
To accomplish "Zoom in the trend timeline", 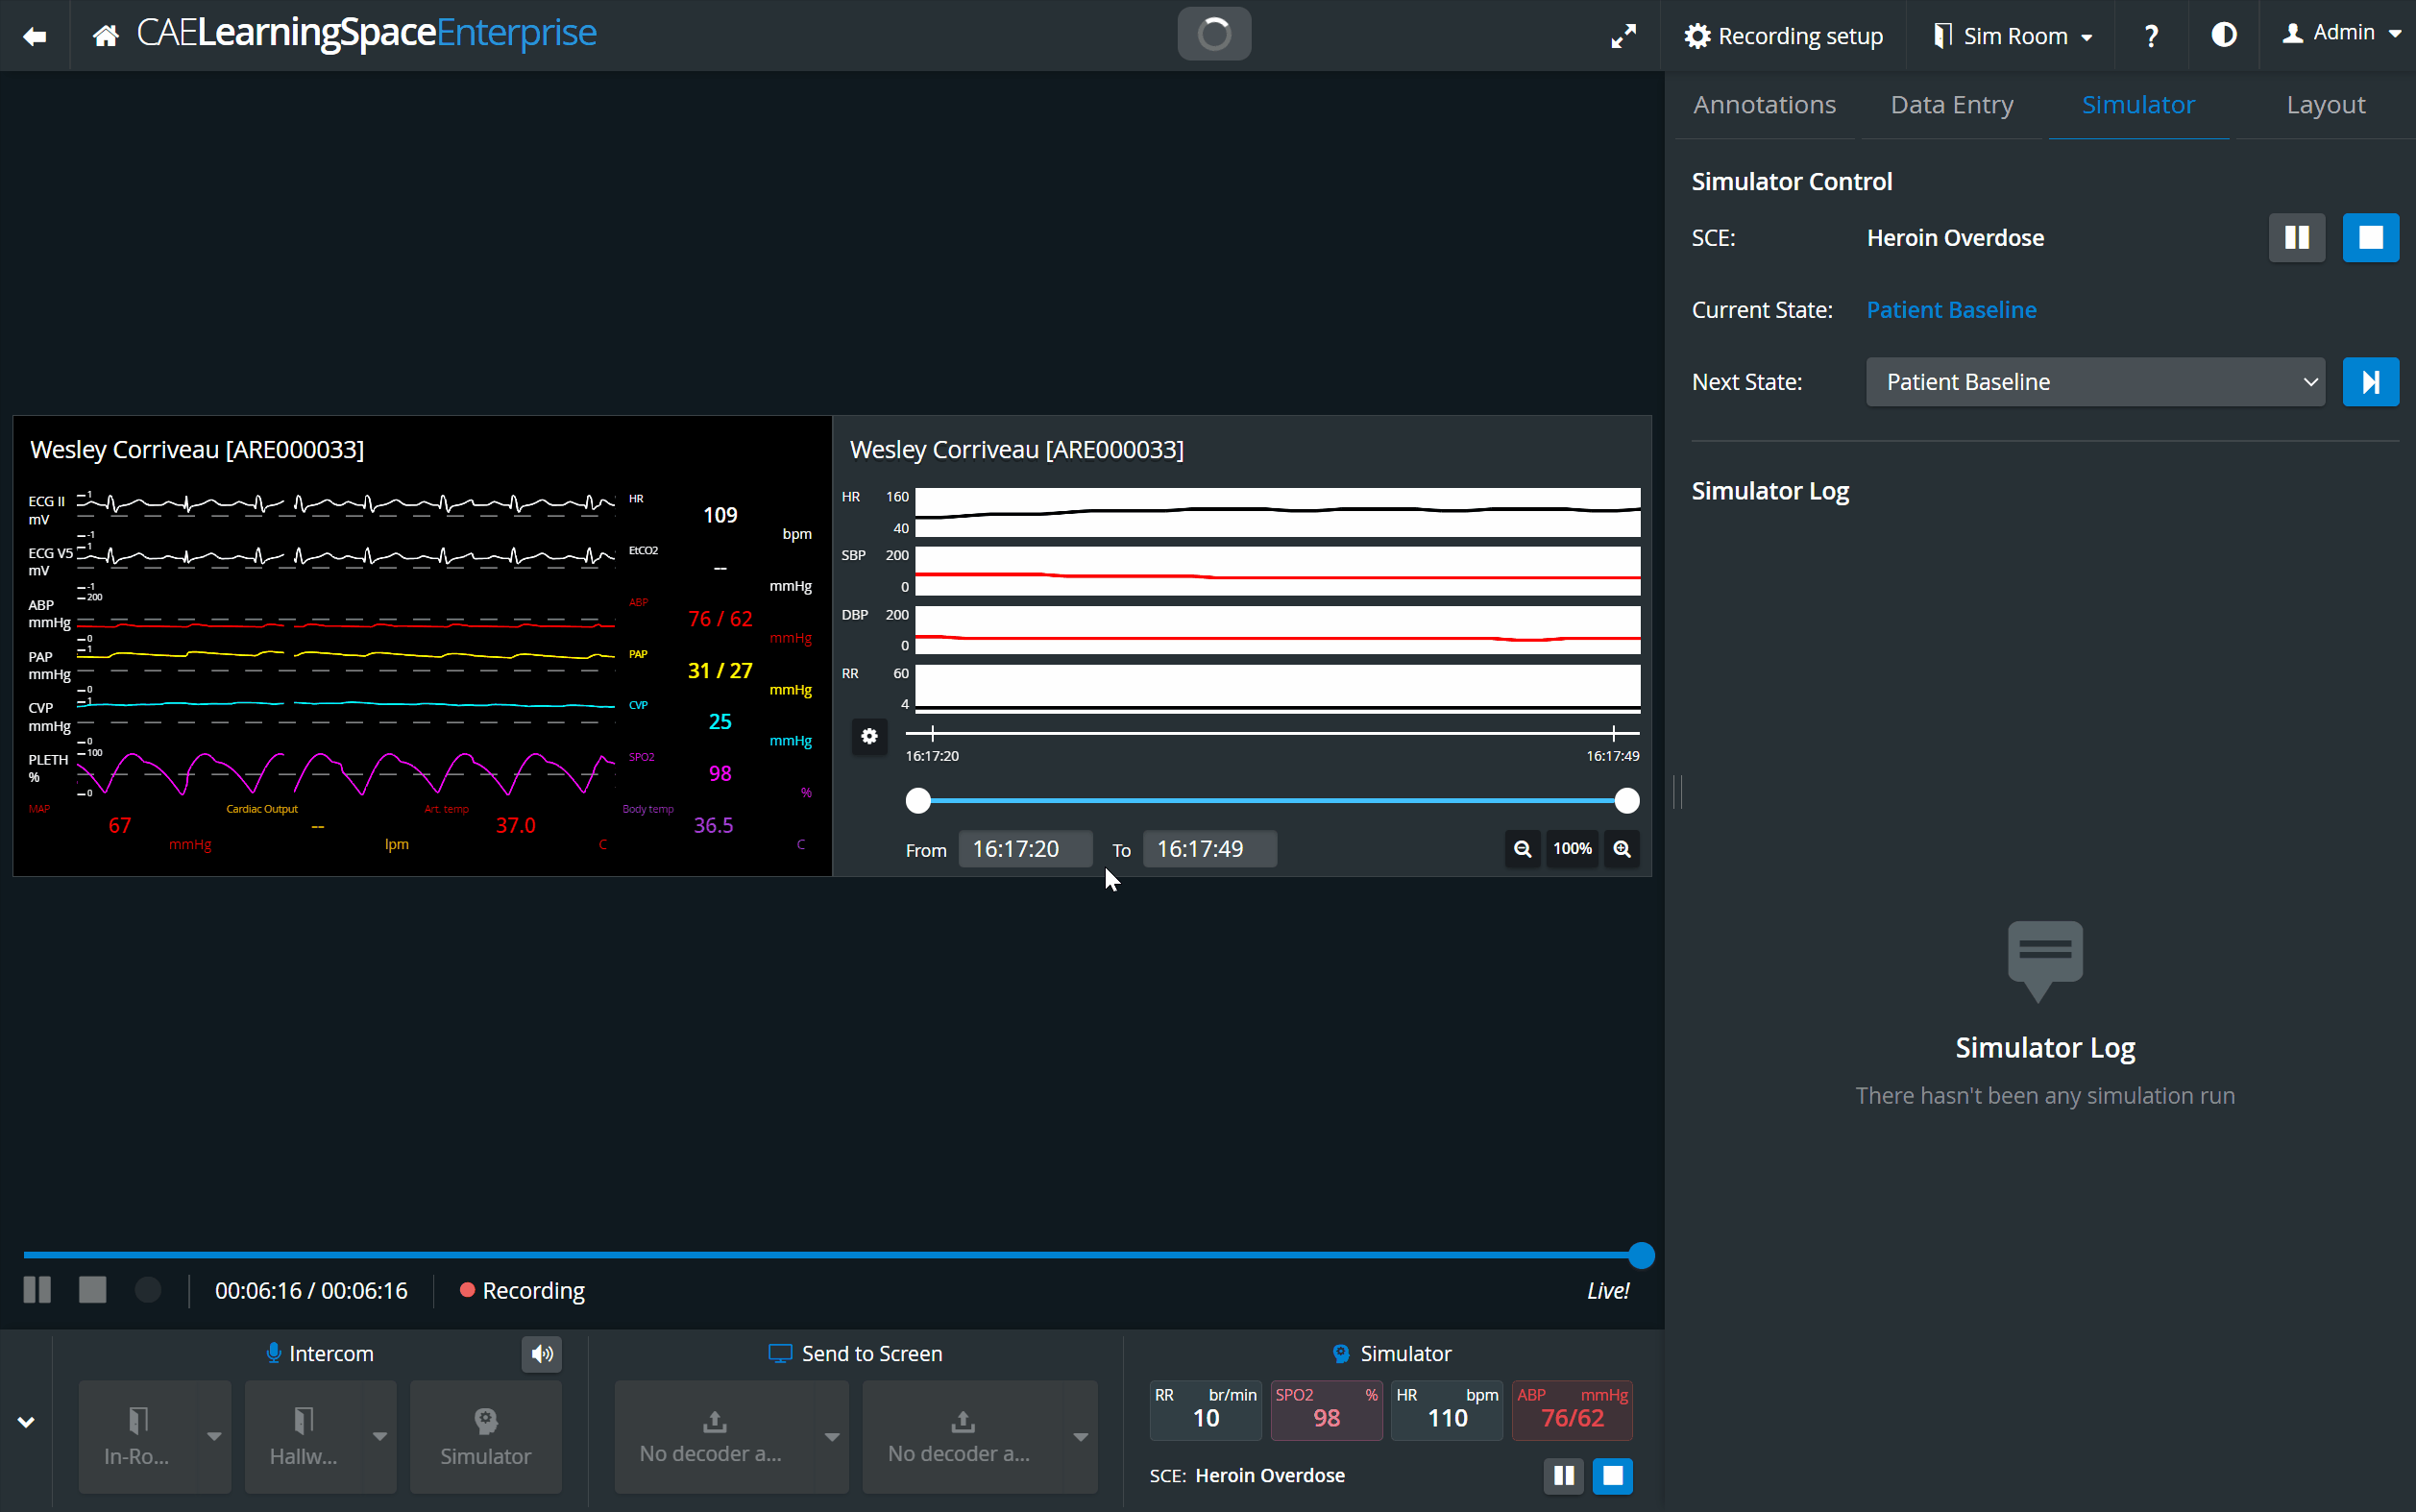I will tap(1622, 849).
